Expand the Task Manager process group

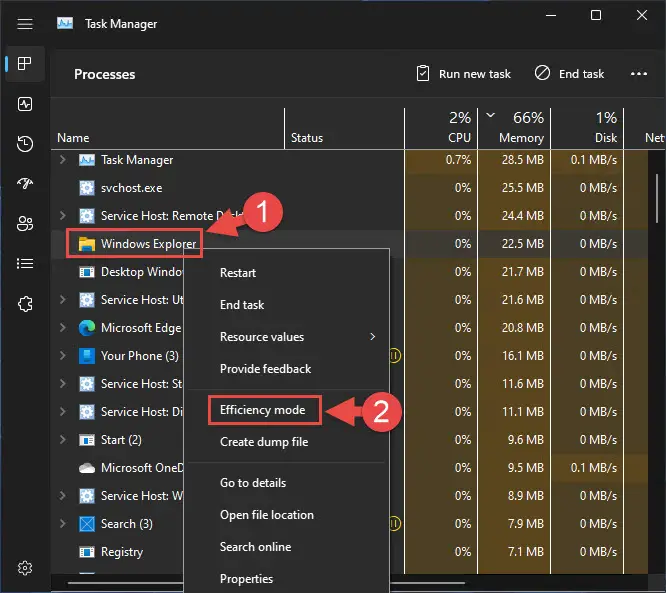(x=63, y=160)
